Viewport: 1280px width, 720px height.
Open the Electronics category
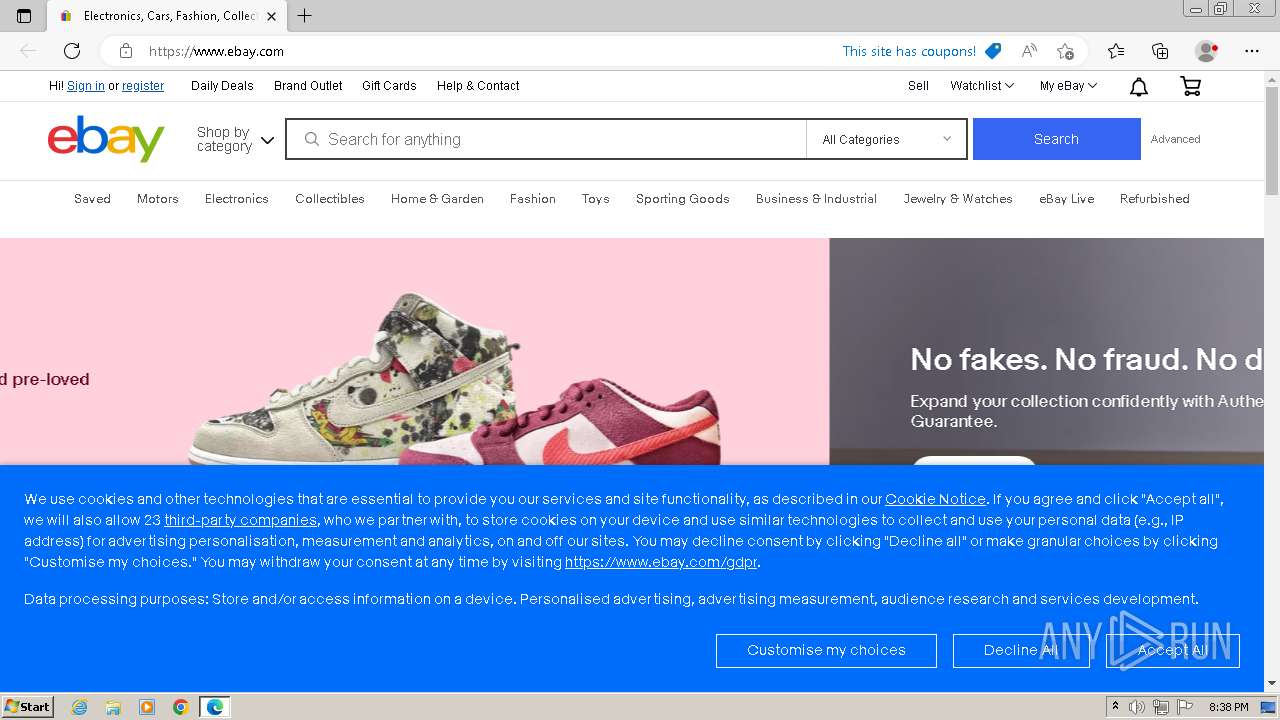237,199
